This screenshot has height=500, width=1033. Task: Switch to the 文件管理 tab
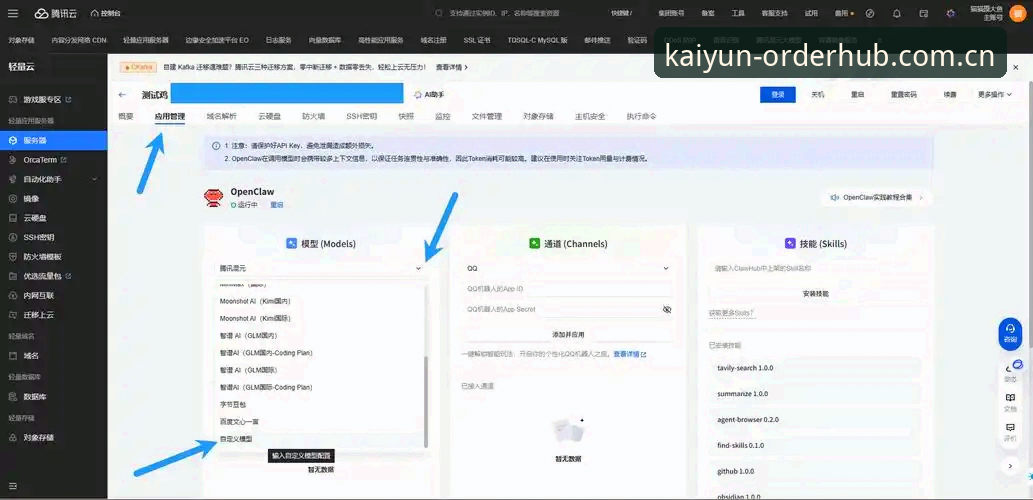click(x=487, y=117)
